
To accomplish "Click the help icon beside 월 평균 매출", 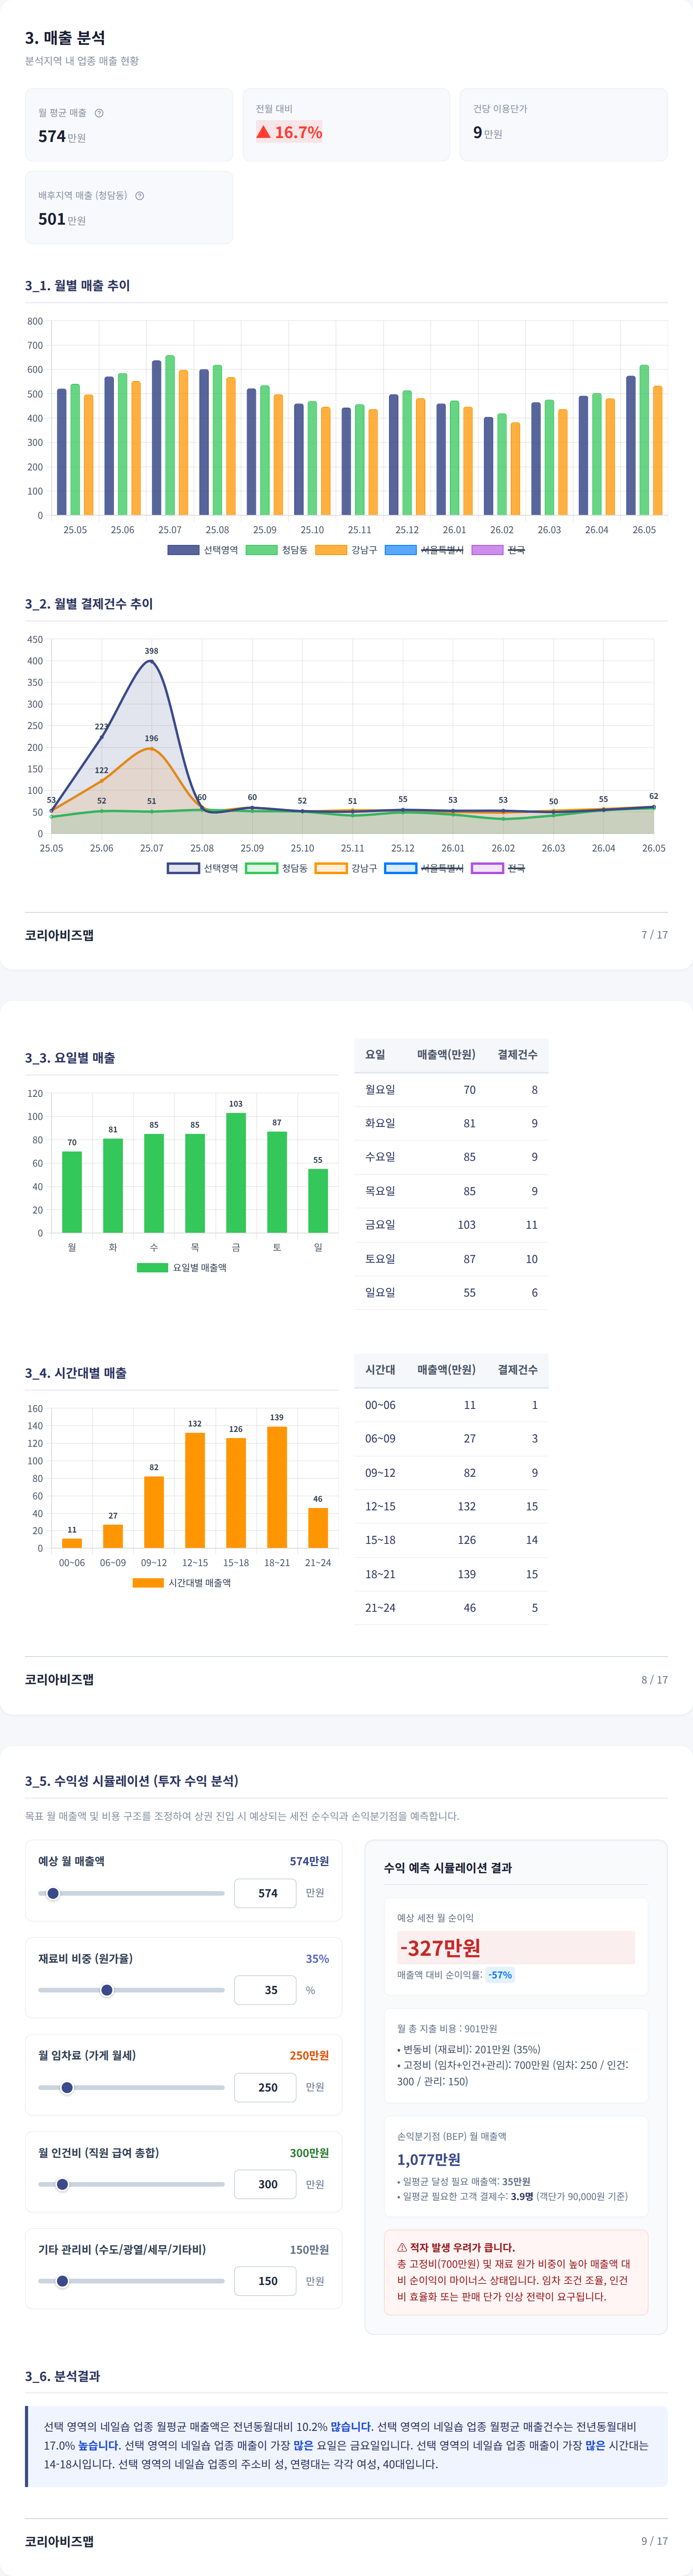I will click(x=99, y=113).
